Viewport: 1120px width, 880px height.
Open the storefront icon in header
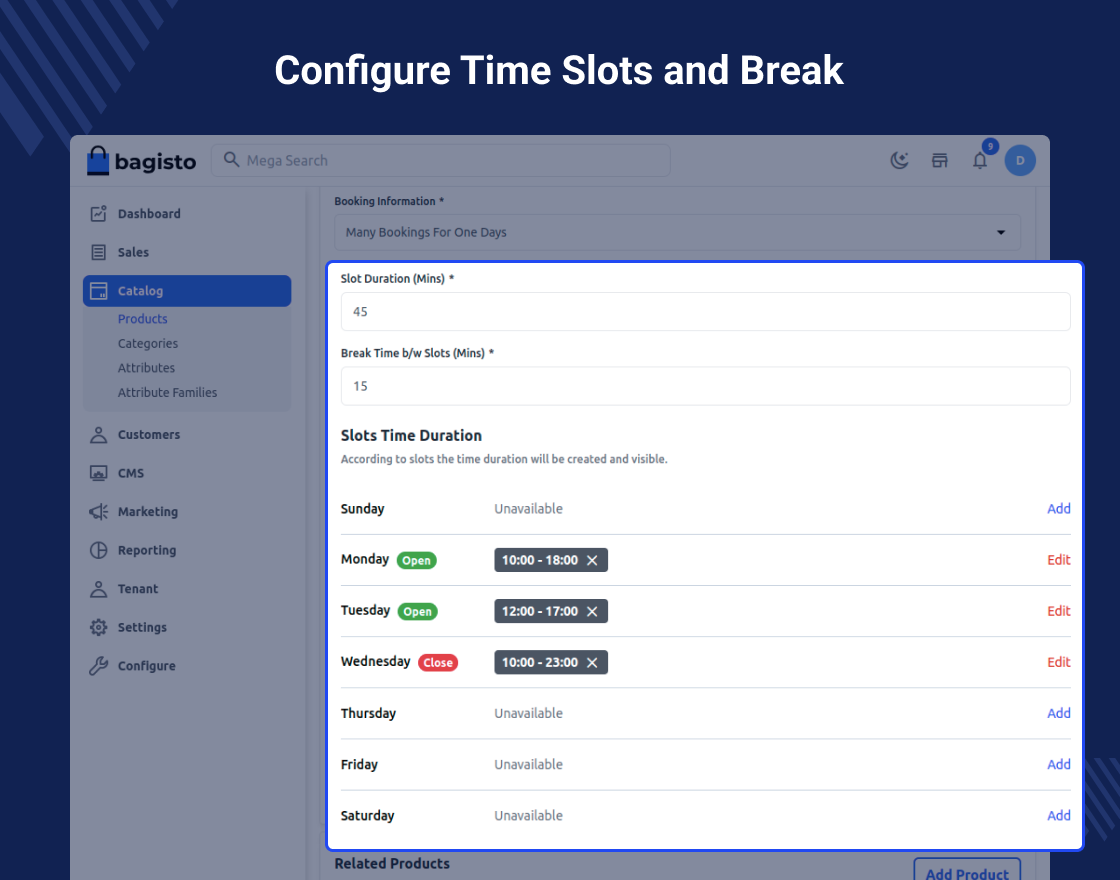click(x=939, y=161)
